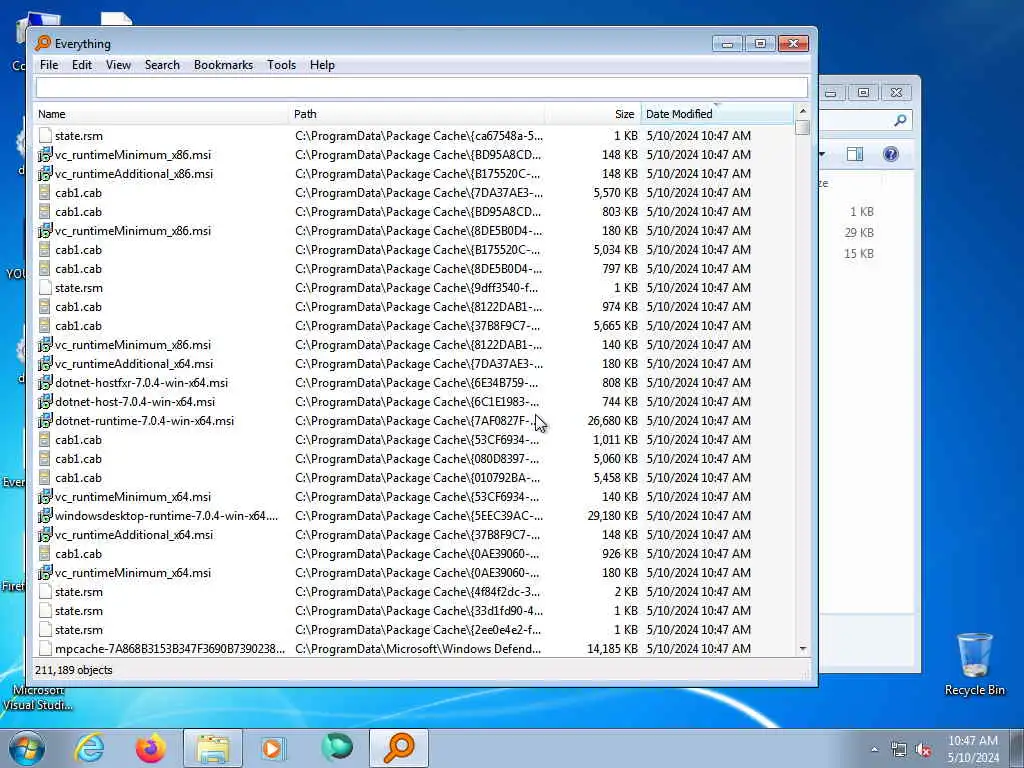The height and width of the screenshot is (768, 1024).
Task: Open the Recycle Bin desktop icon
Action: (974, 664)
